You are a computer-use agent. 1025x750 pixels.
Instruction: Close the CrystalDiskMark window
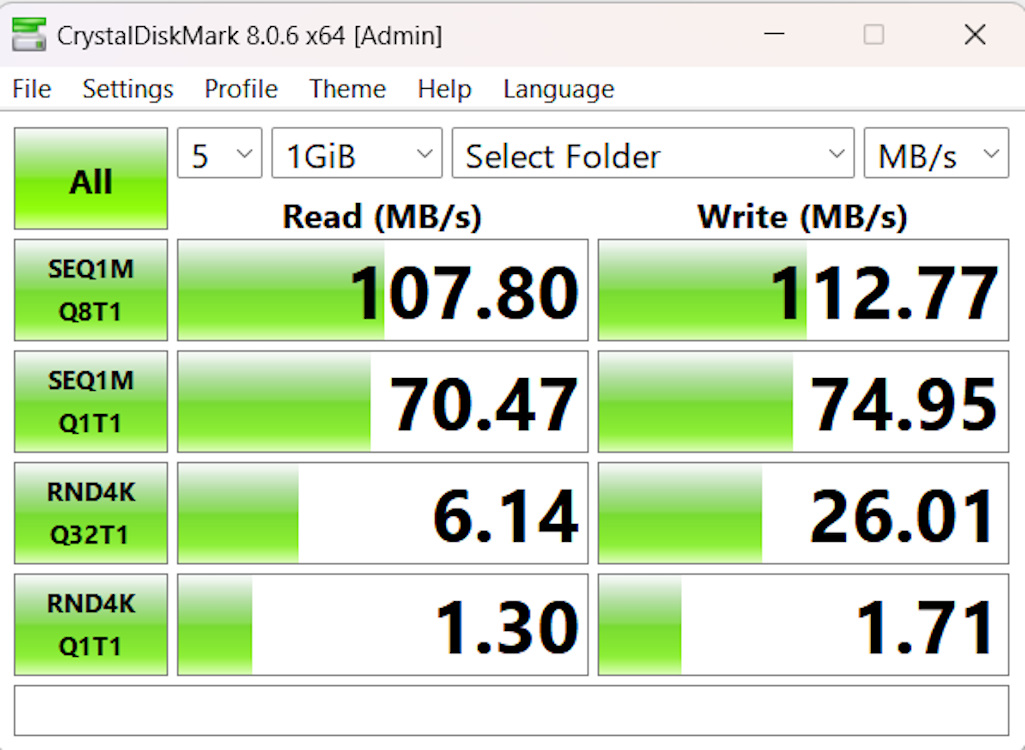point(975,34)
